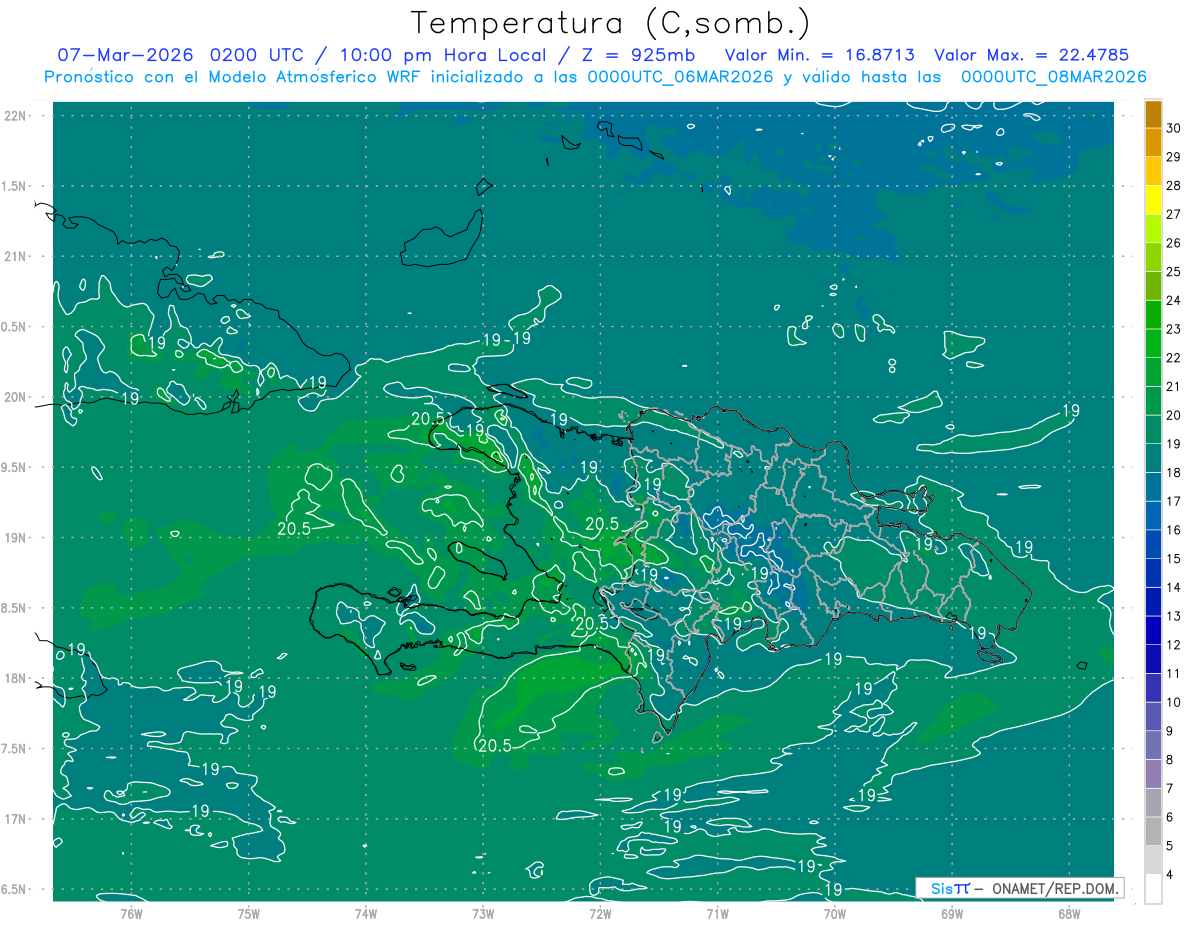Click the 19N latitude axis label
1200x927 pixels.
coord(15,538)
